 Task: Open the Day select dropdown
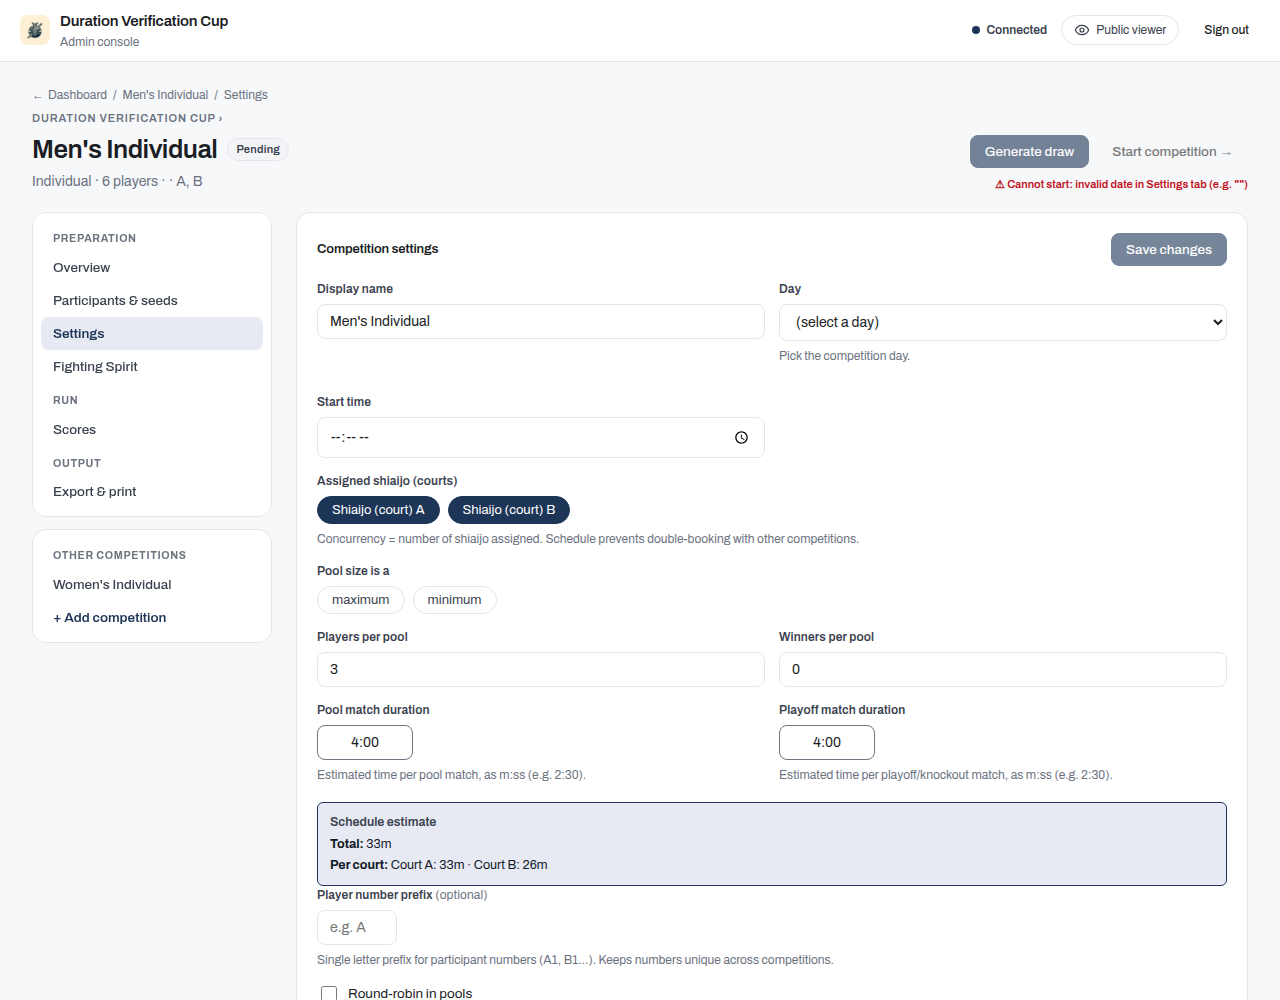point(1002,322)
